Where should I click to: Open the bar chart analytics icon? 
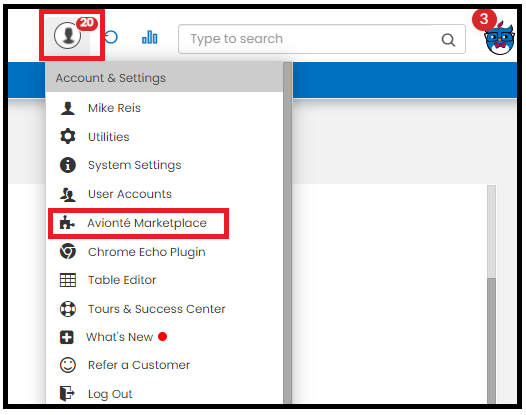point(150,37)
